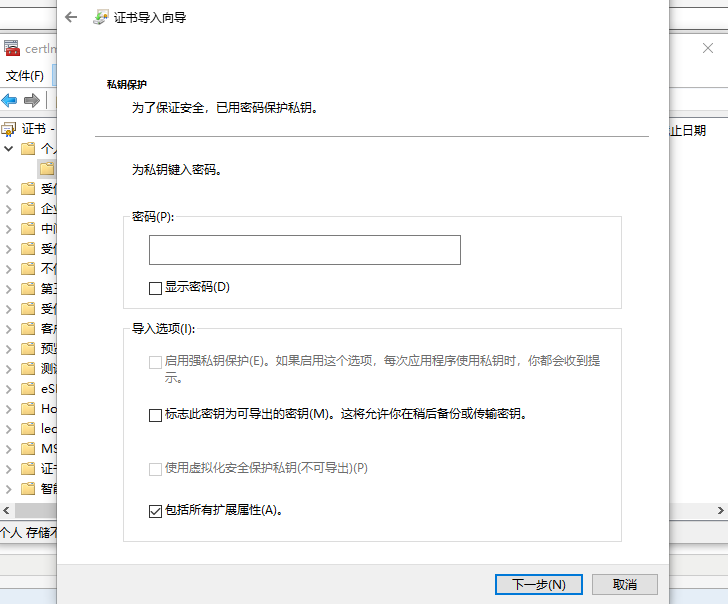Click the 密码(P) input field
The height and width of the screenshot is (604, 728).
click(305, 250)
